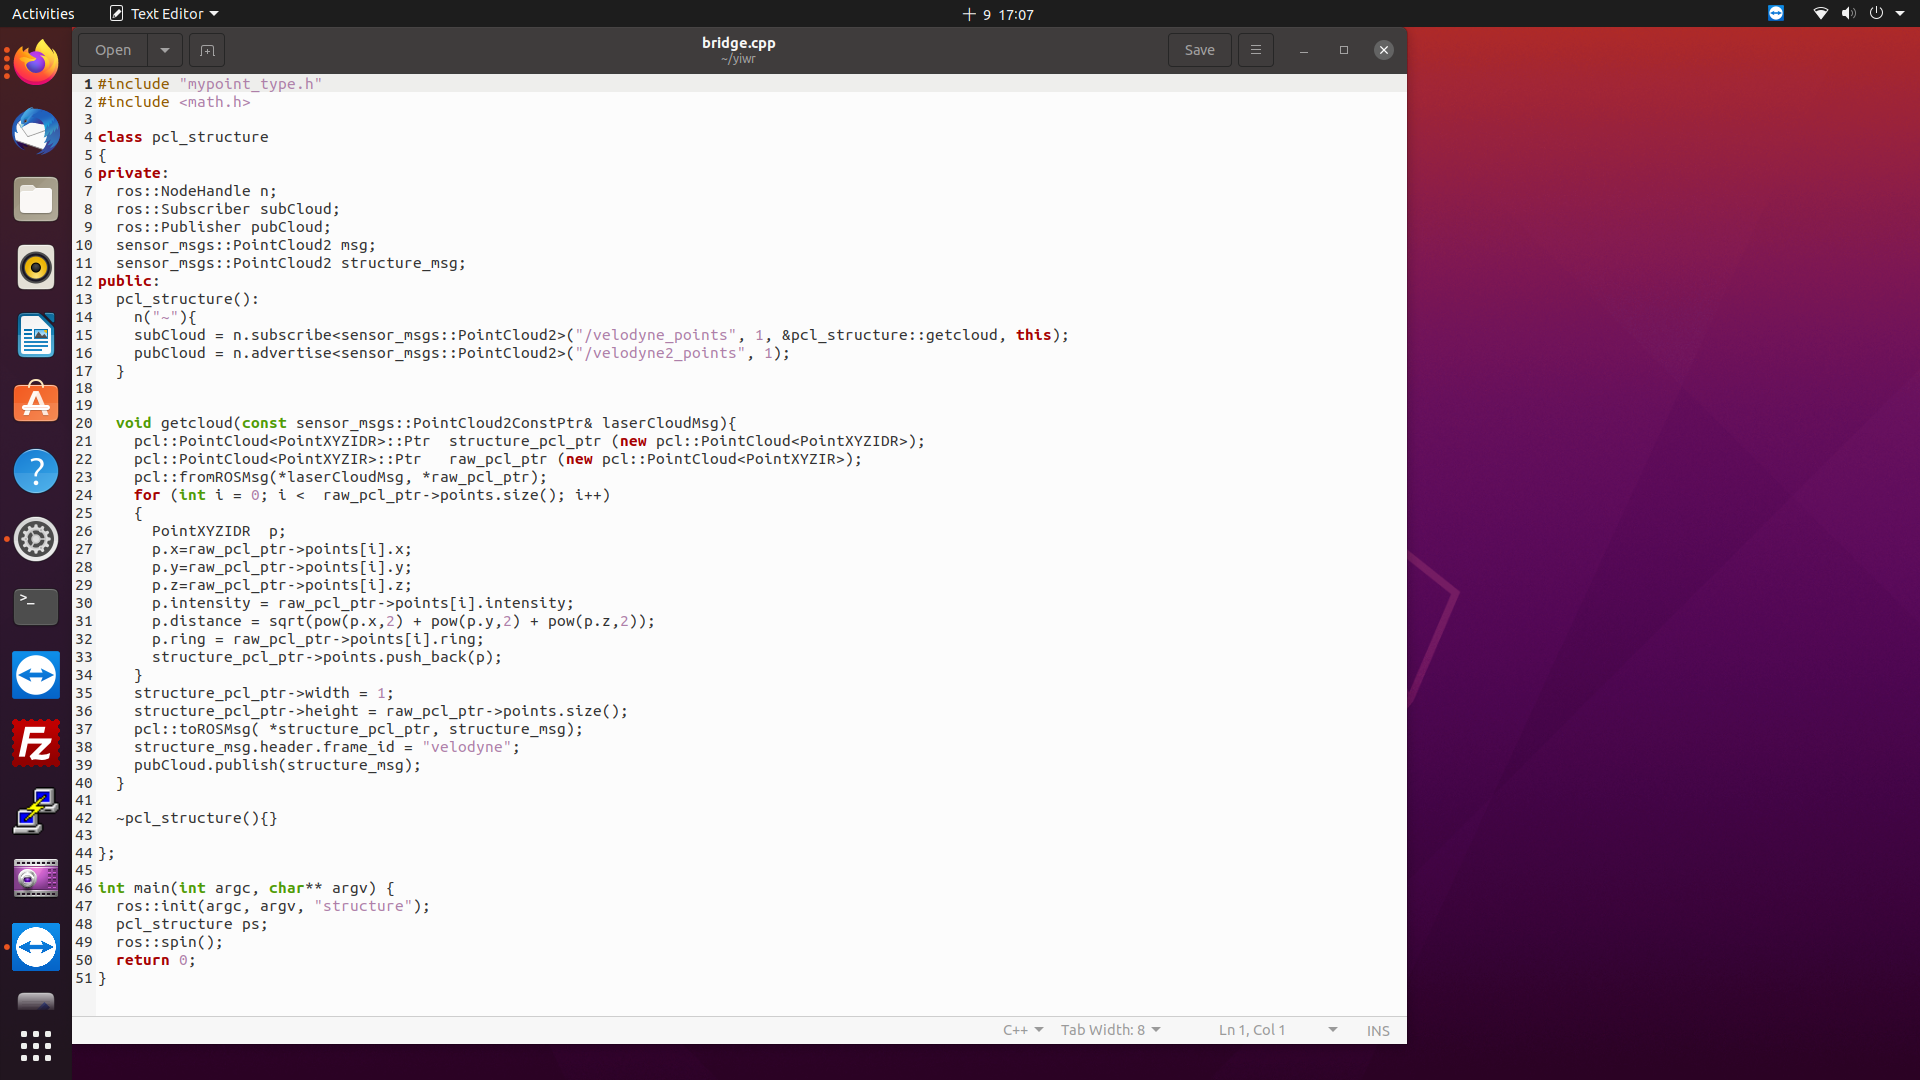Open the Activities overview

[x=43, y=13]
